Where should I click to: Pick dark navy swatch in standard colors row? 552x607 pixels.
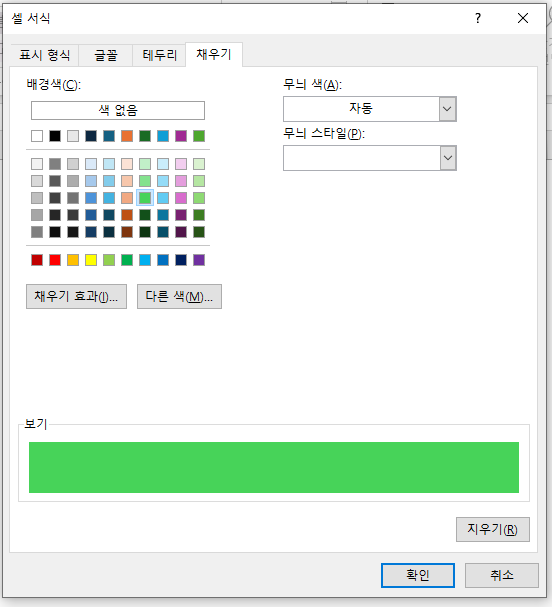pyautogui.click(x=181, y=260)
